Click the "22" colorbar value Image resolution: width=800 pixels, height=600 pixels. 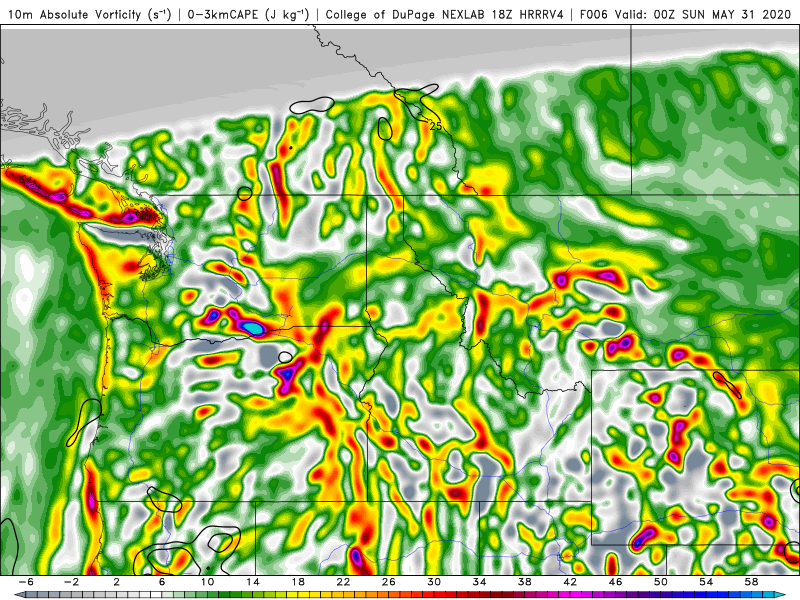[x=343, y=582]
